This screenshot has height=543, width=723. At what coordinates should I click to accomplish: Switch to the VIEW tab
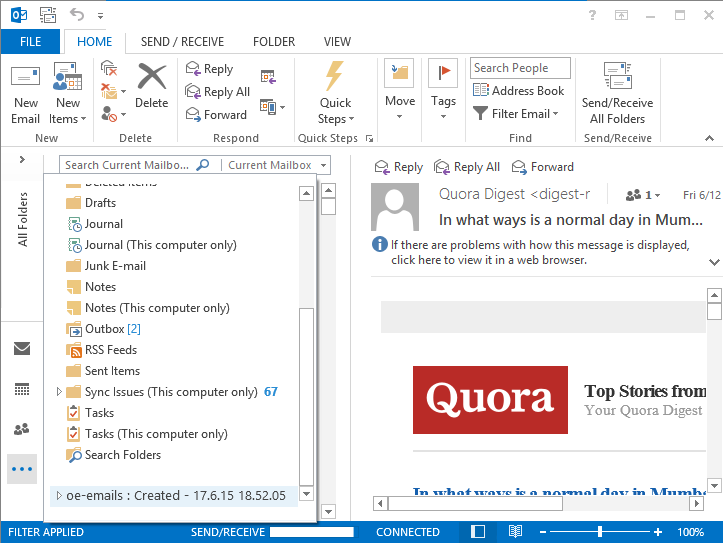tap(337, 42)
